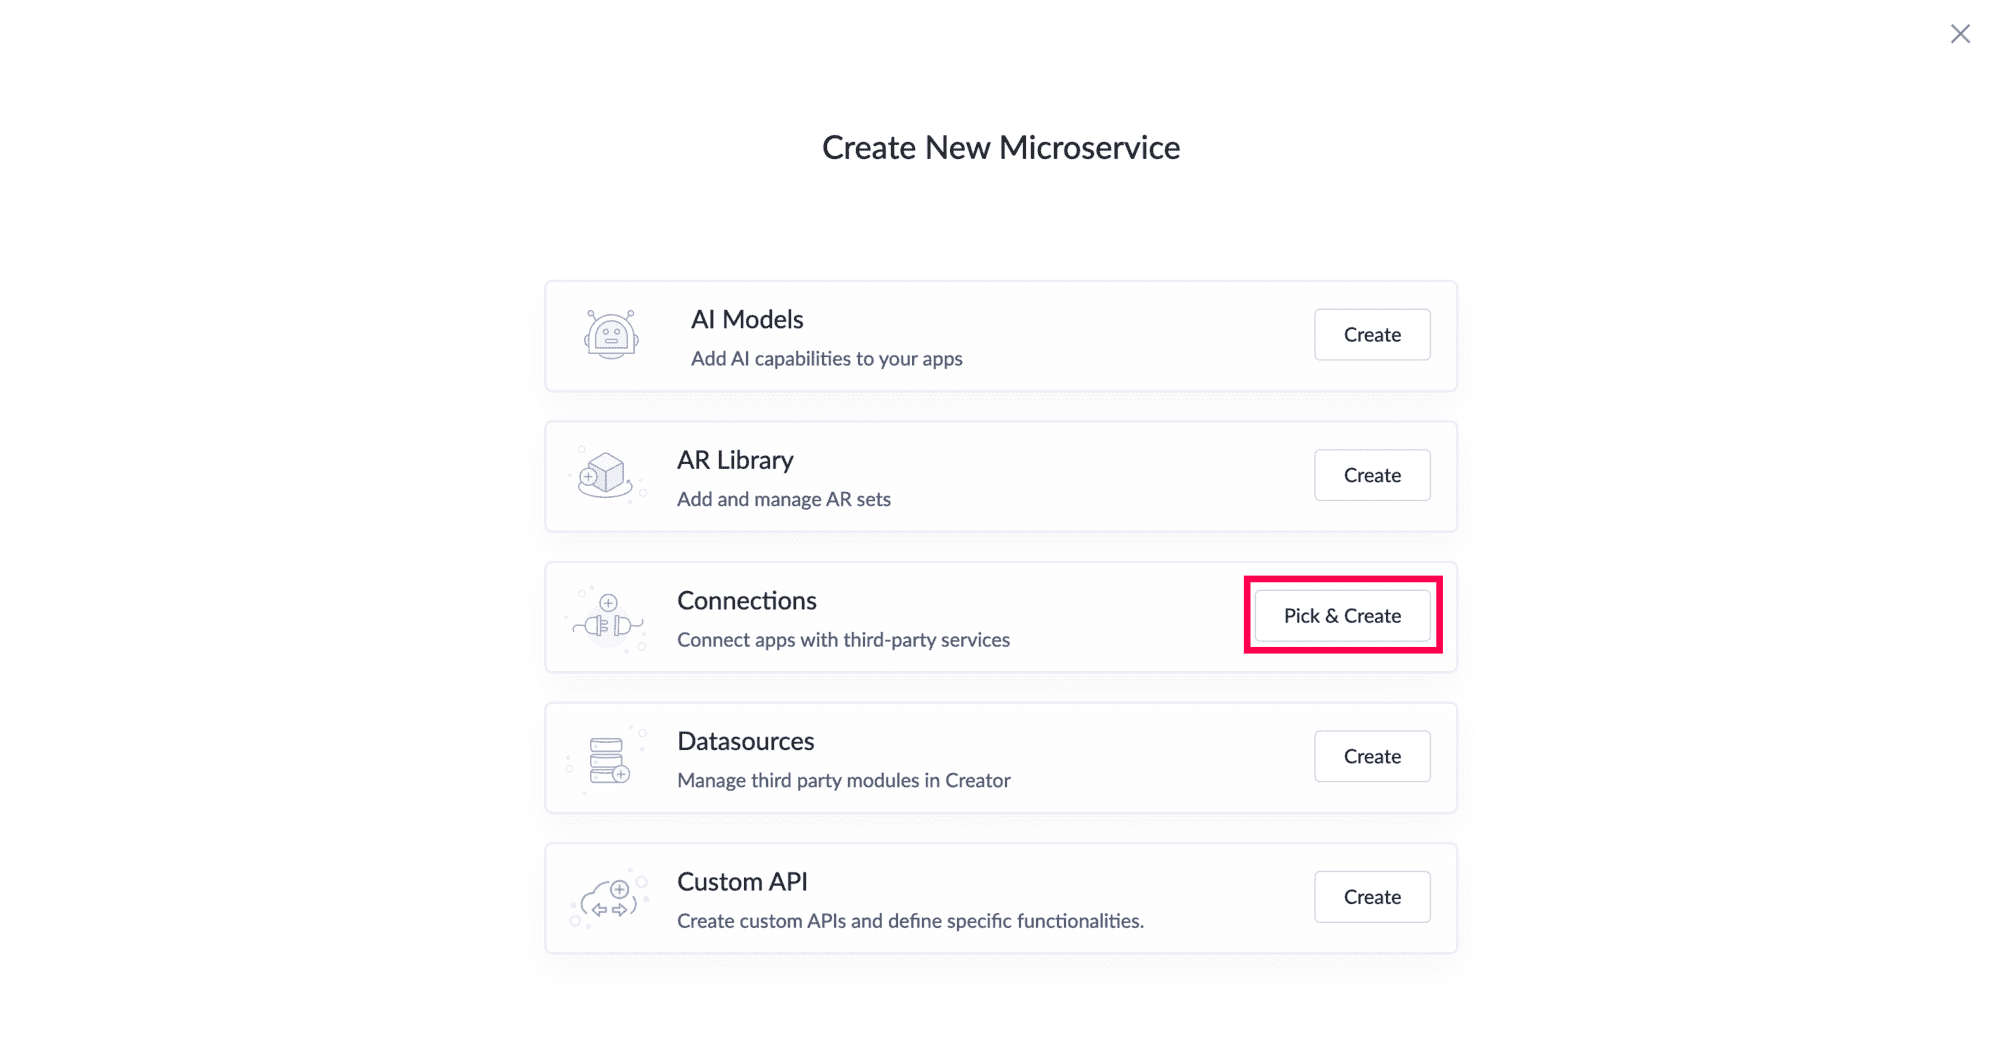
Task: Click the Connections plug icon
Action: (x=609, y=619)
